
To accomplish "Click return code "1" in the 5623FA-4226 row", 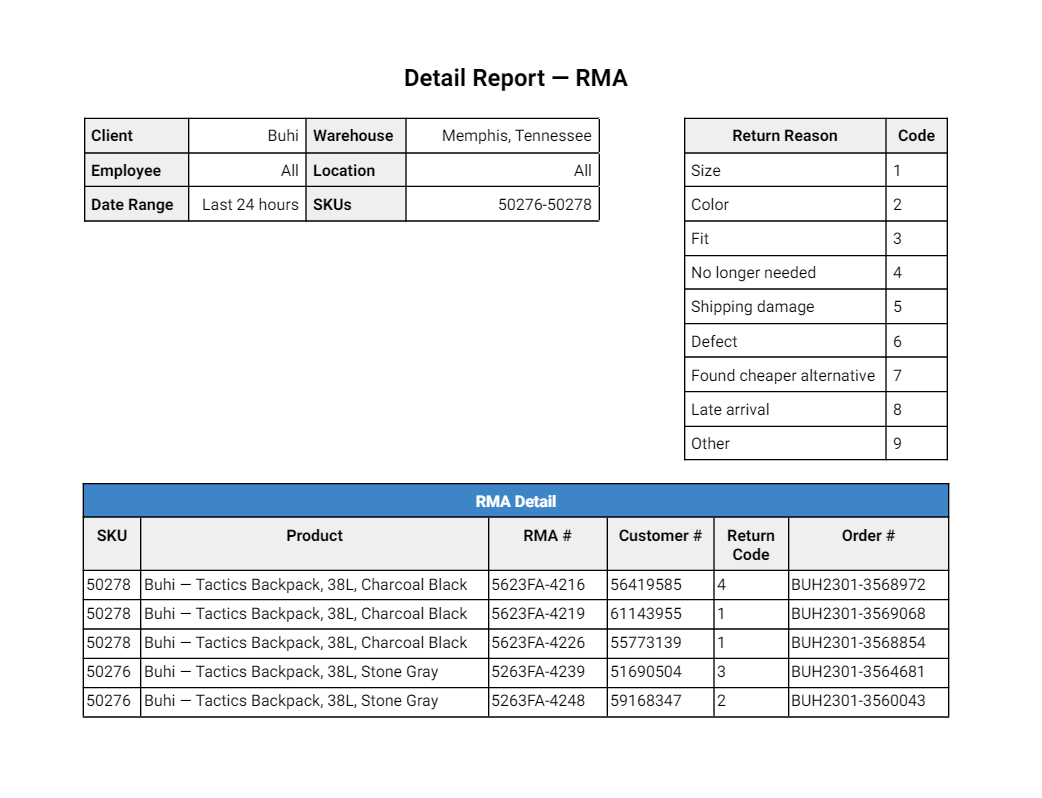I will 722,643.
